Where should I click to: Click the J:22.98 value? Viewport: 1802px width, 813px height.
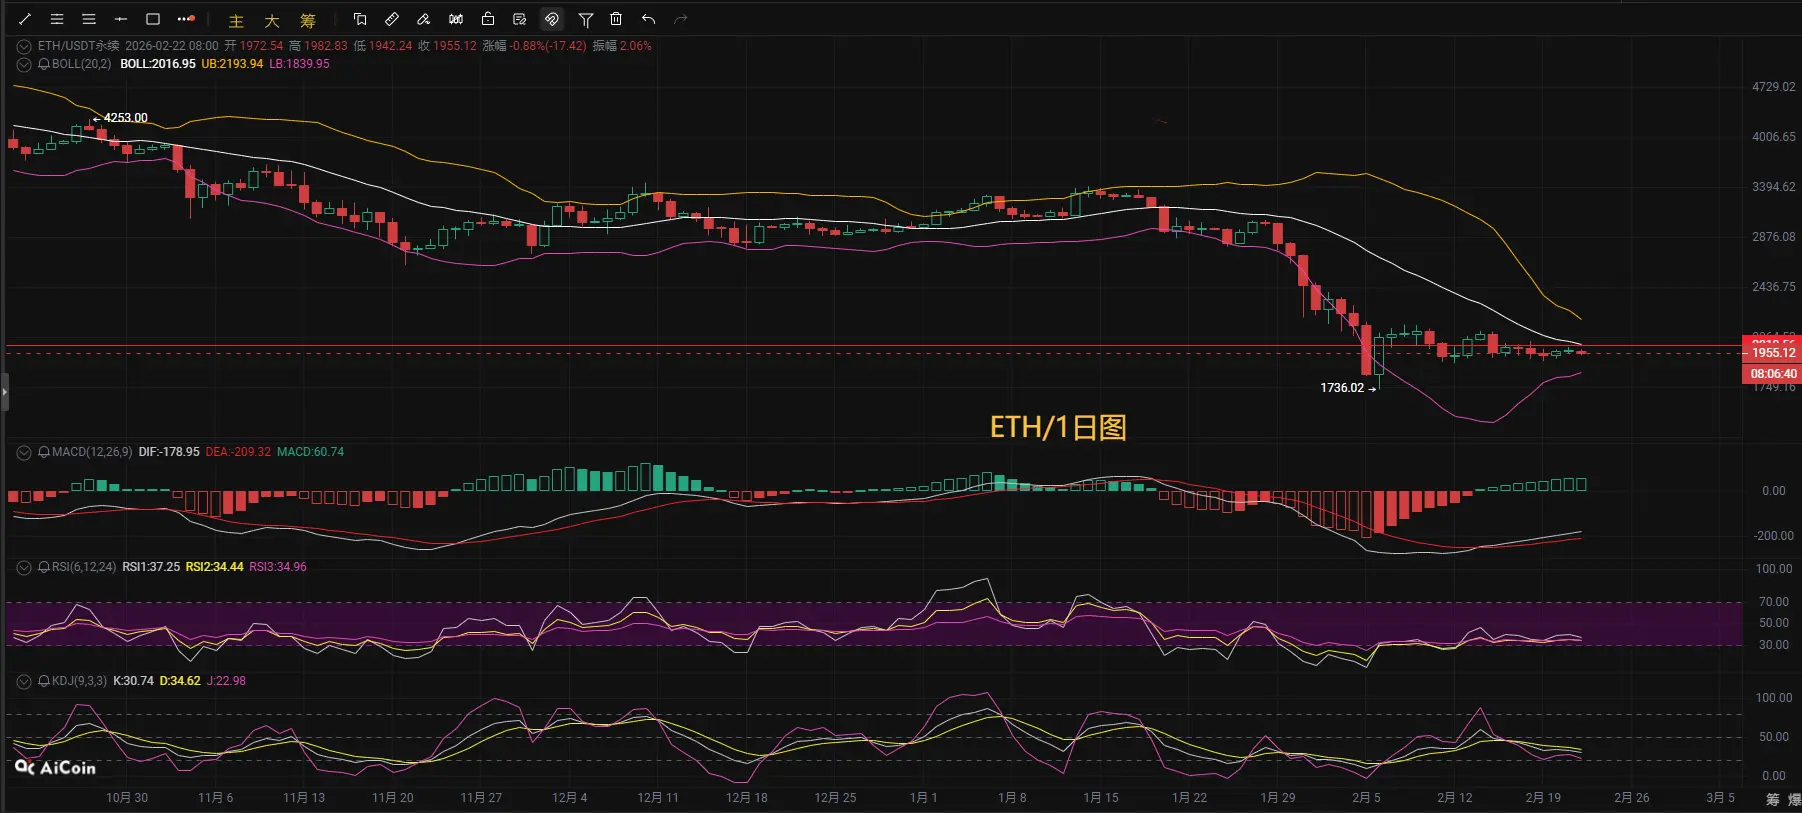pos(226,681)
